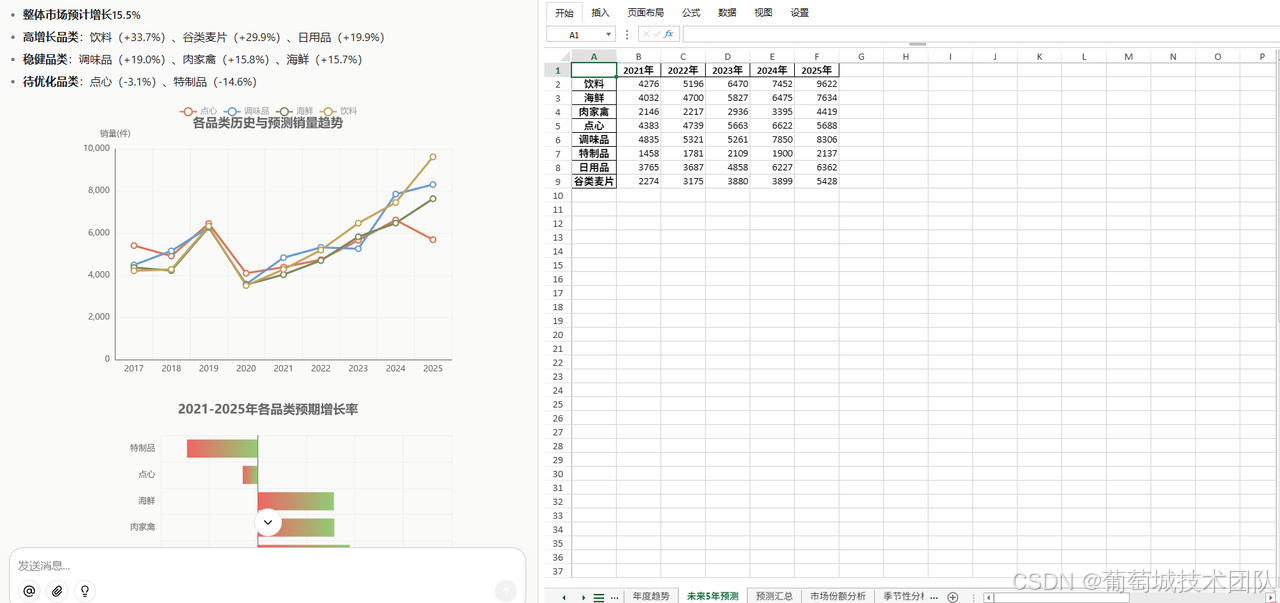
Task: Switch to the 市场份额分析 sheet tab
Action: (838, 596)
